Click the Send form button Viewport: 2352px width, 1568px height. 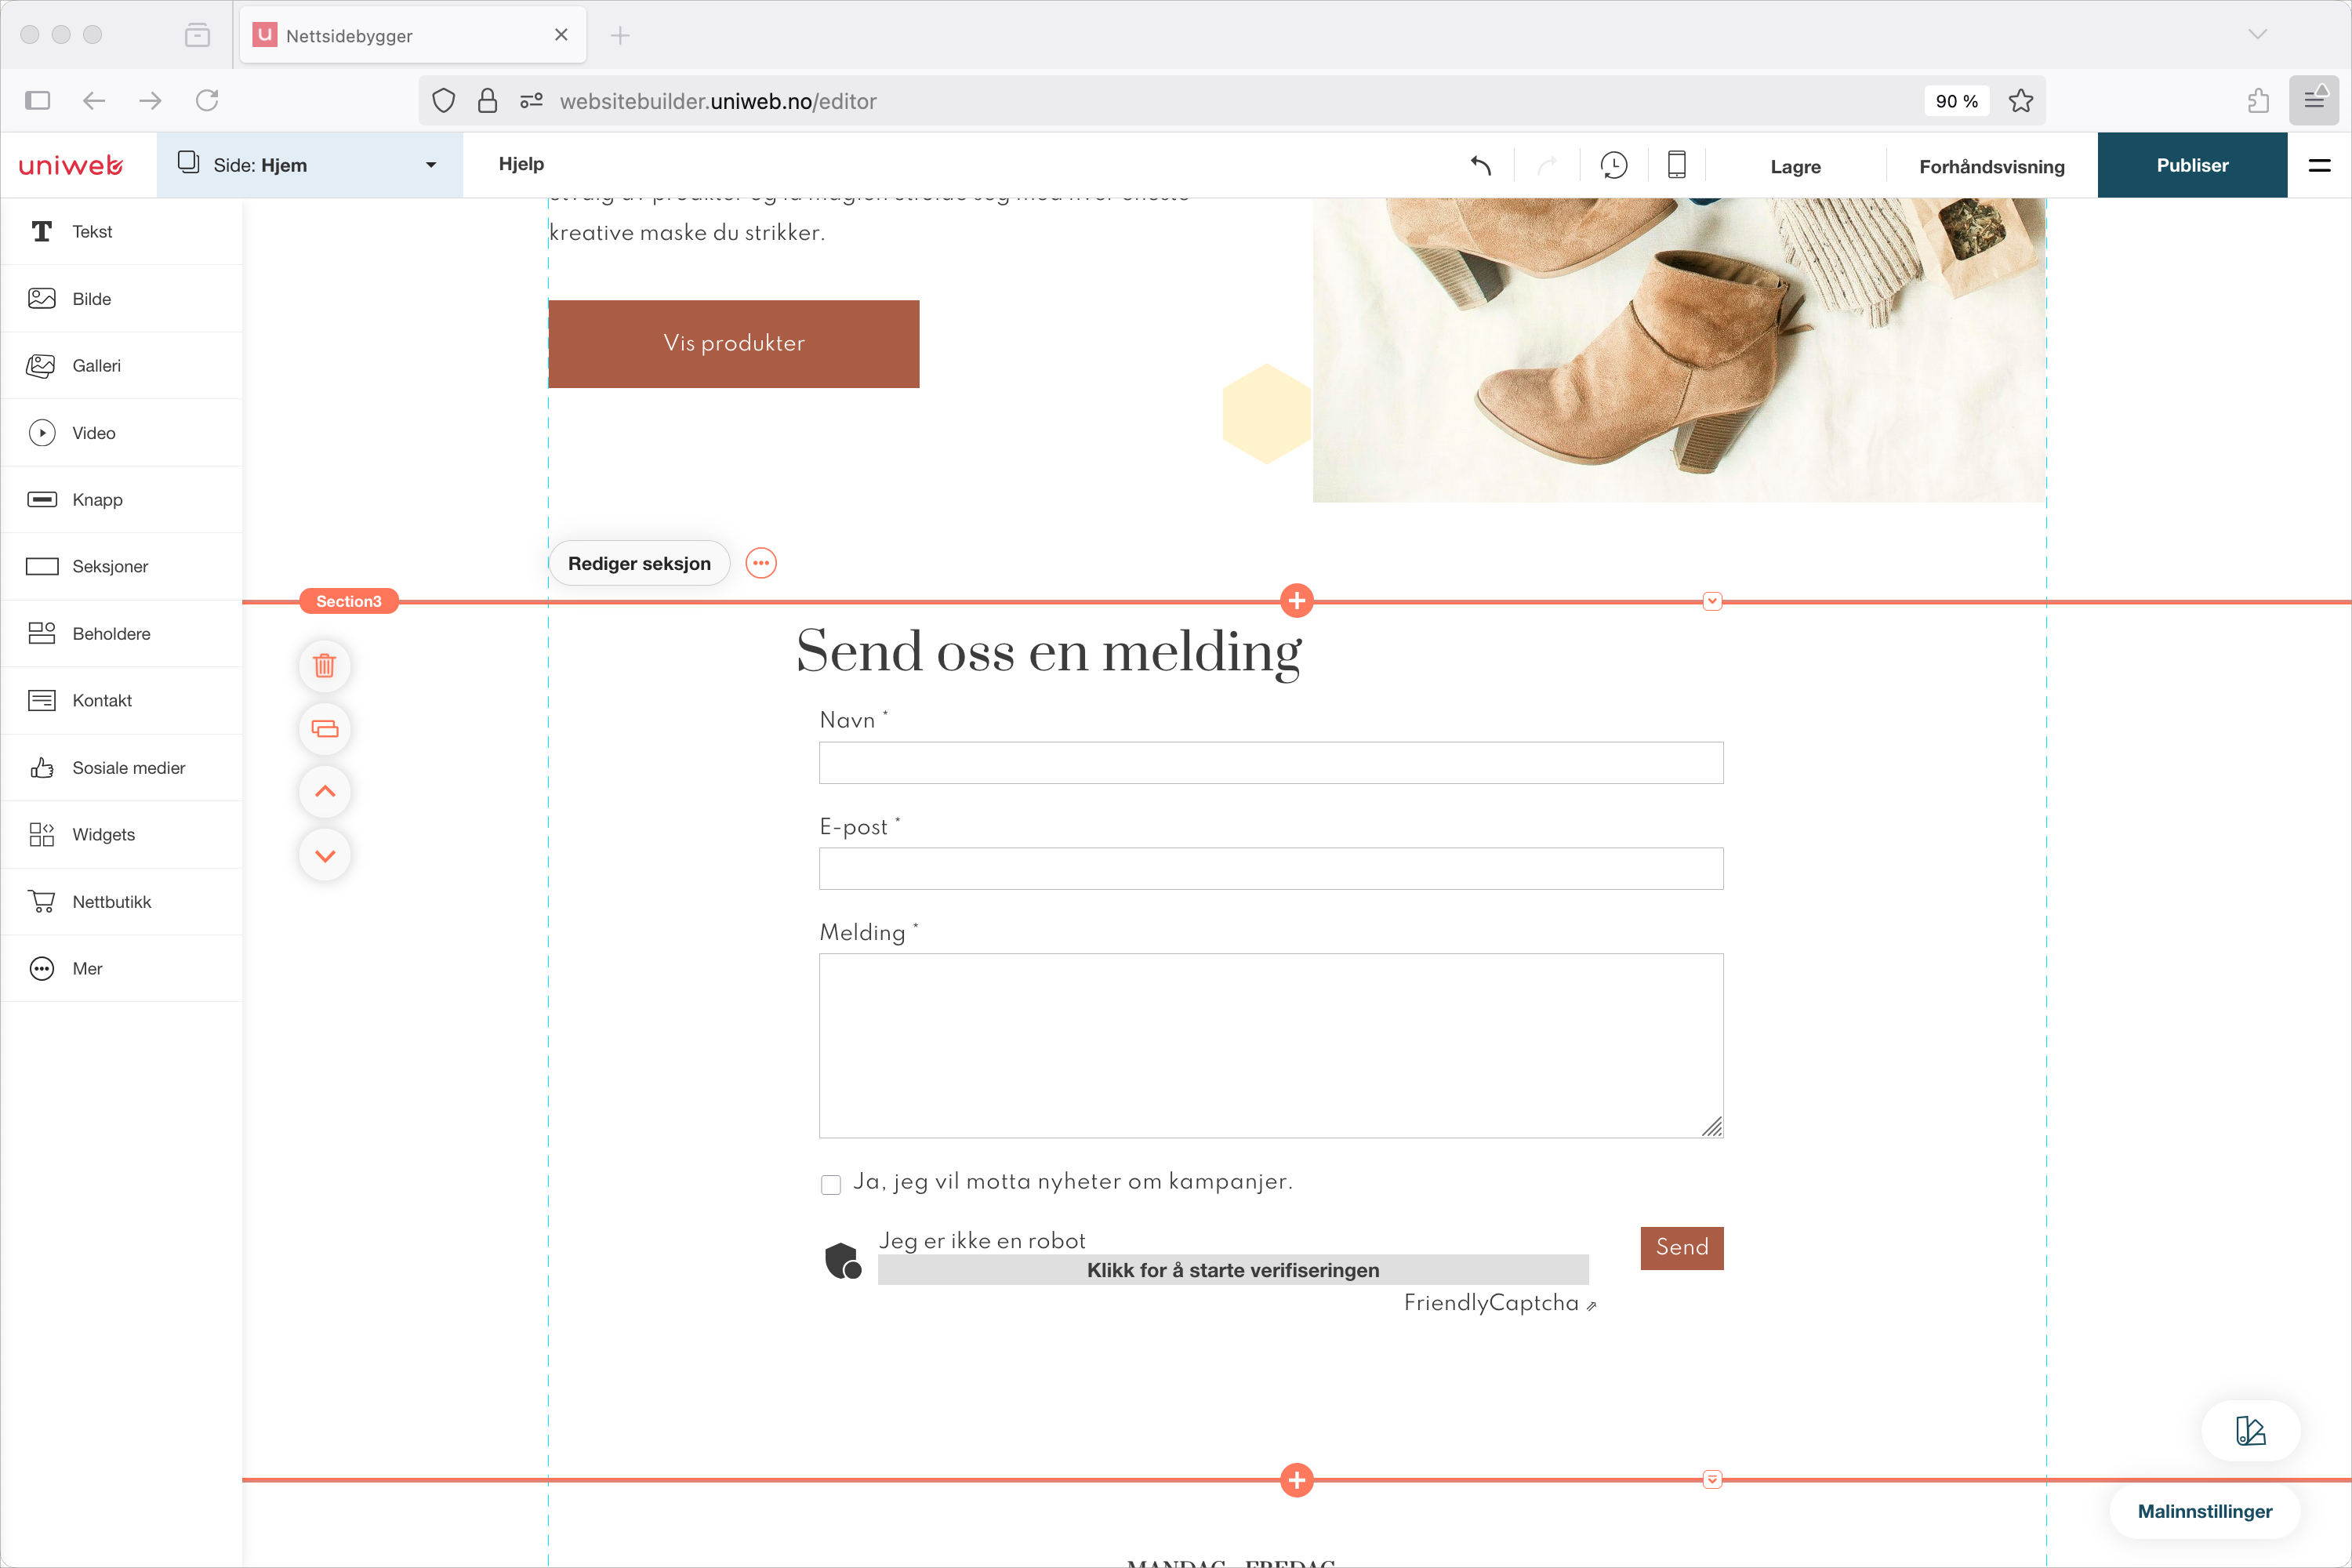click(x=1681, y=1247)
